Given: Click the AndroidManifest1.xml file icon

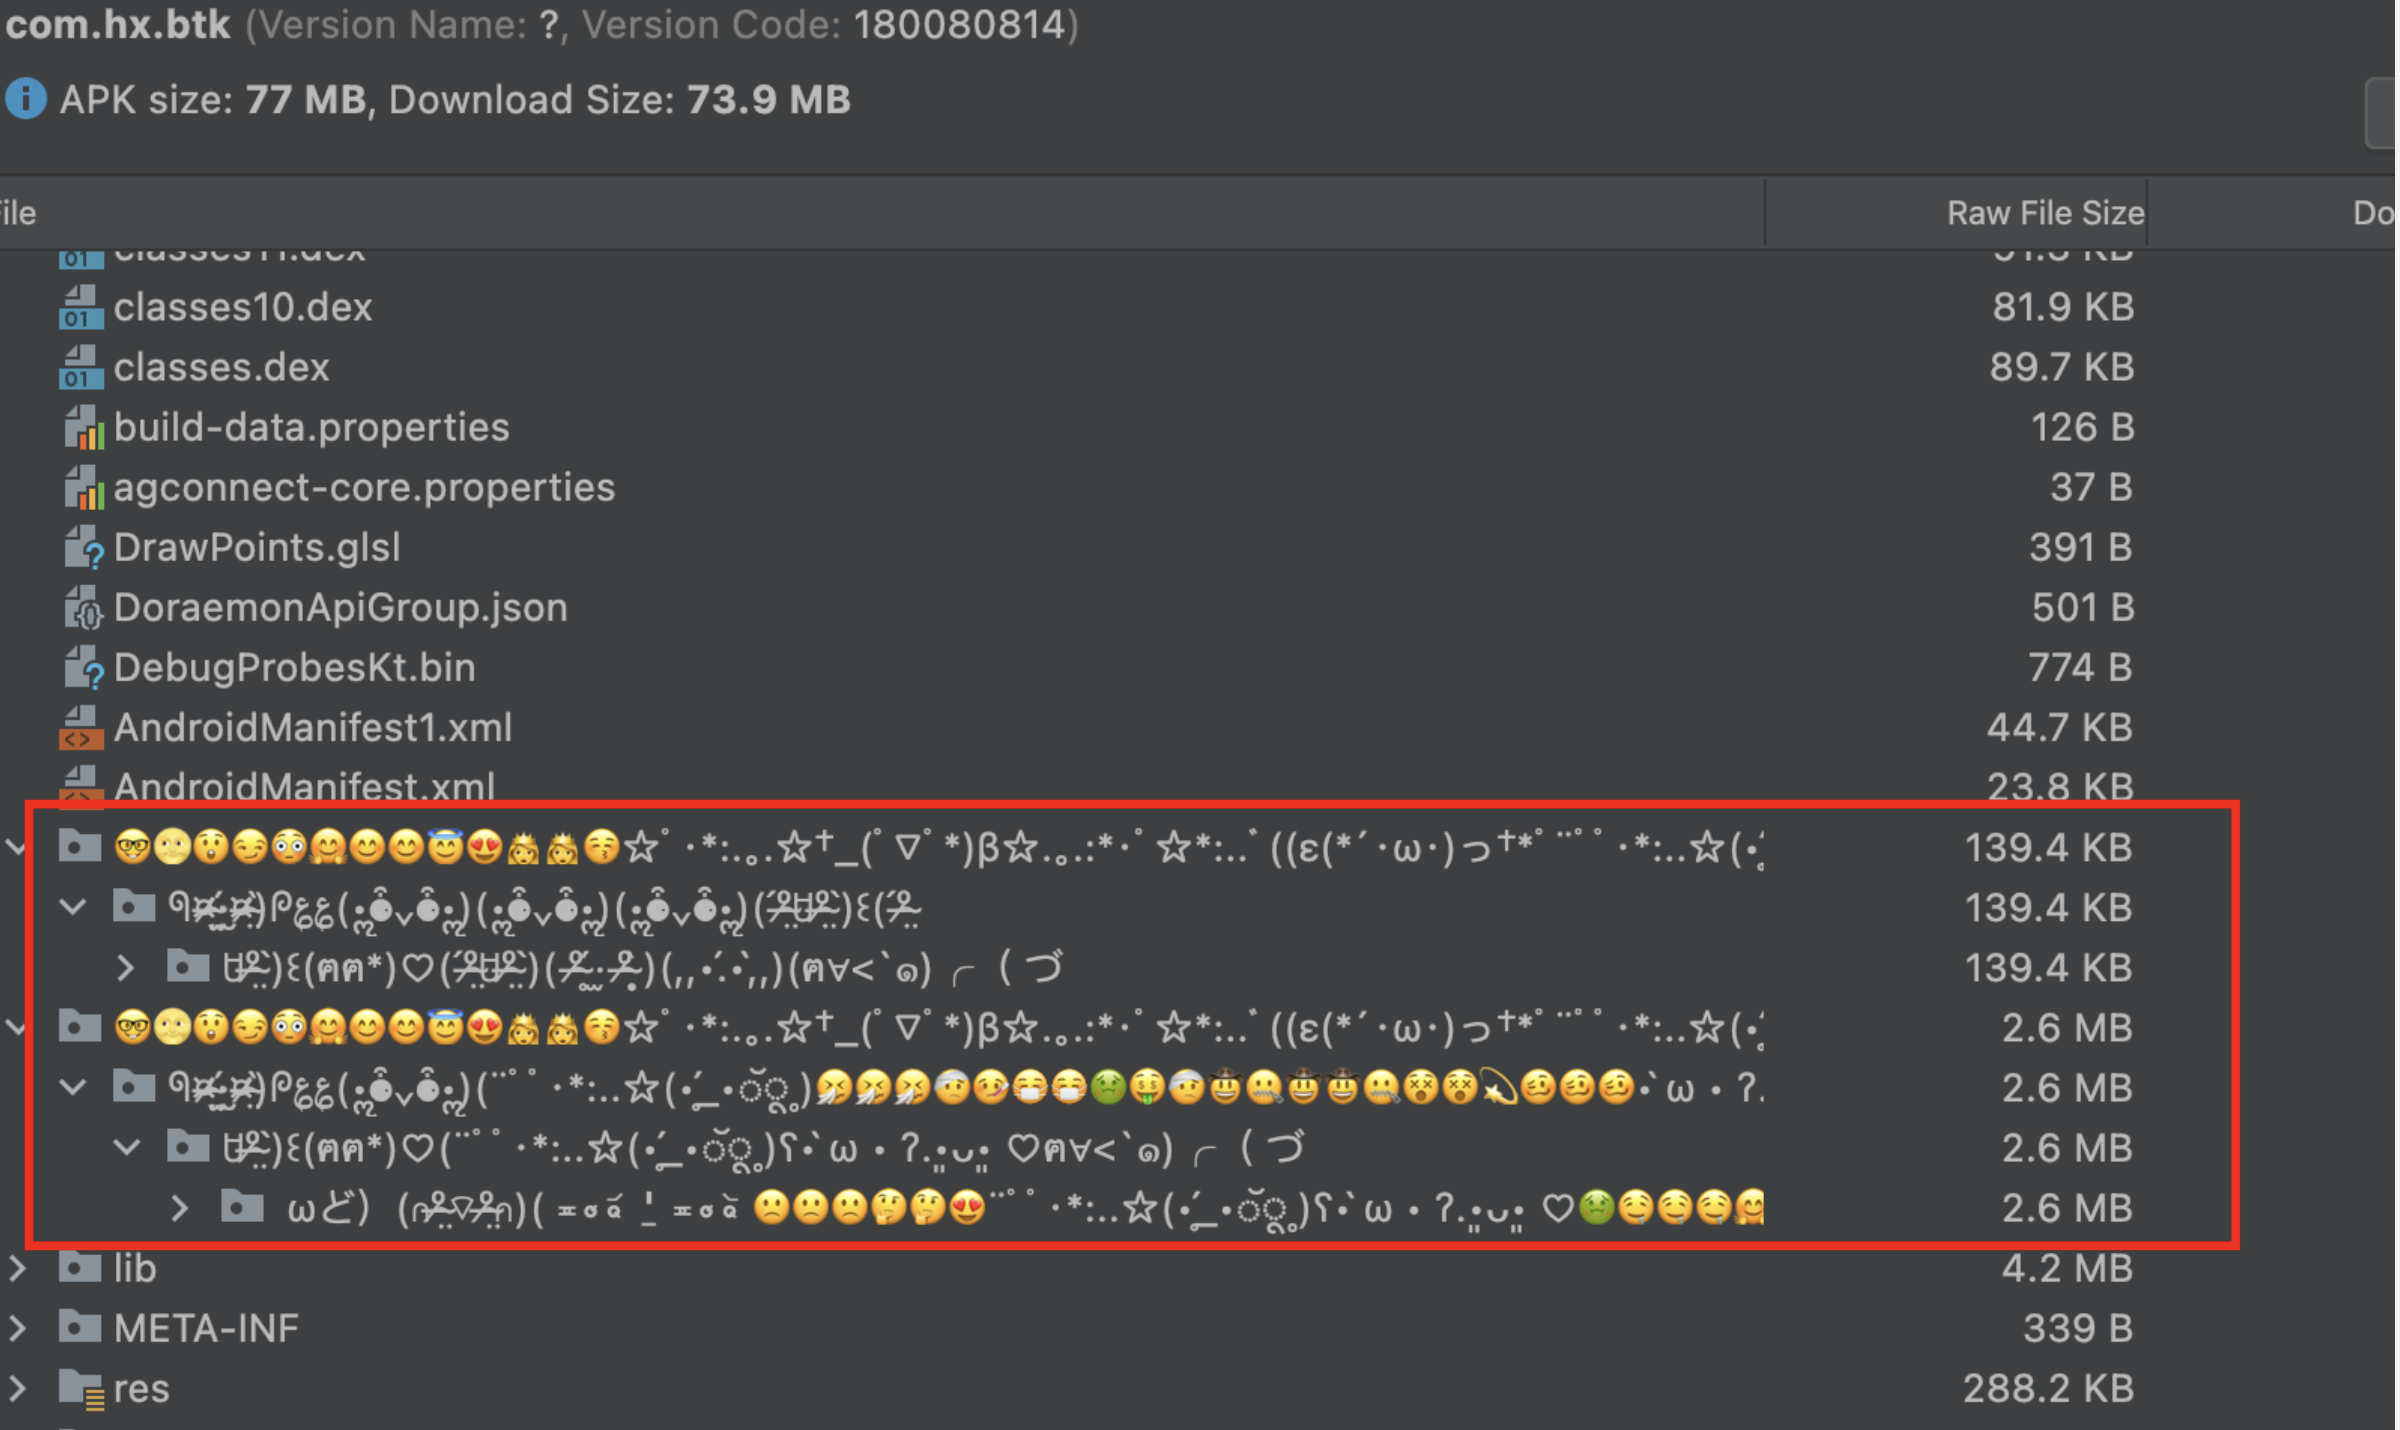Looking at the screenshot, I should click(x=81, y=727).
